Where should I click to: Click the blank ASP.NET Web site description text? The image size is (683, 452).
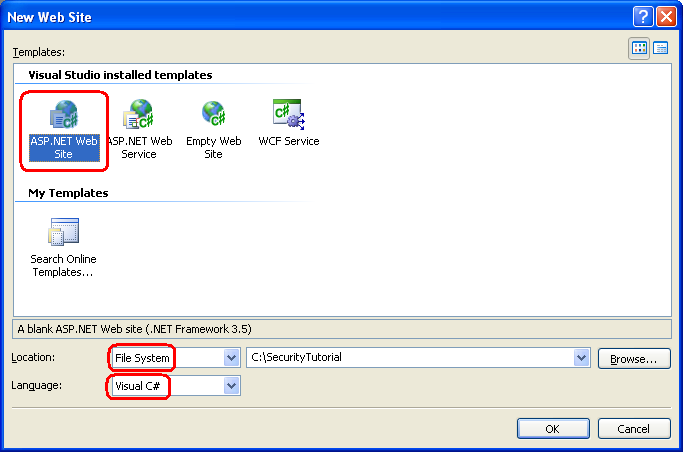point(135,329)
